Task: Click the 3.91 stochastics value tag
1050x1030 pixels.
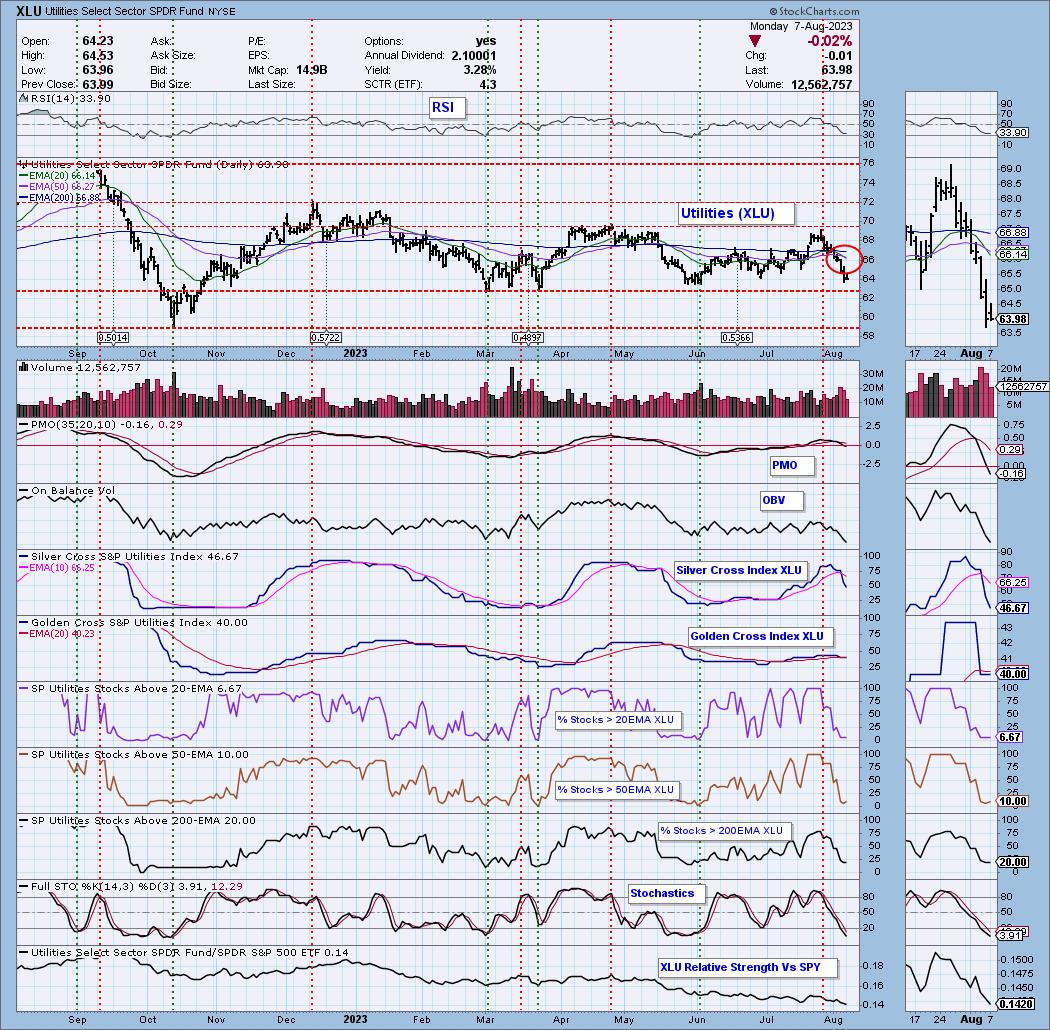Action: (1010, 935)
